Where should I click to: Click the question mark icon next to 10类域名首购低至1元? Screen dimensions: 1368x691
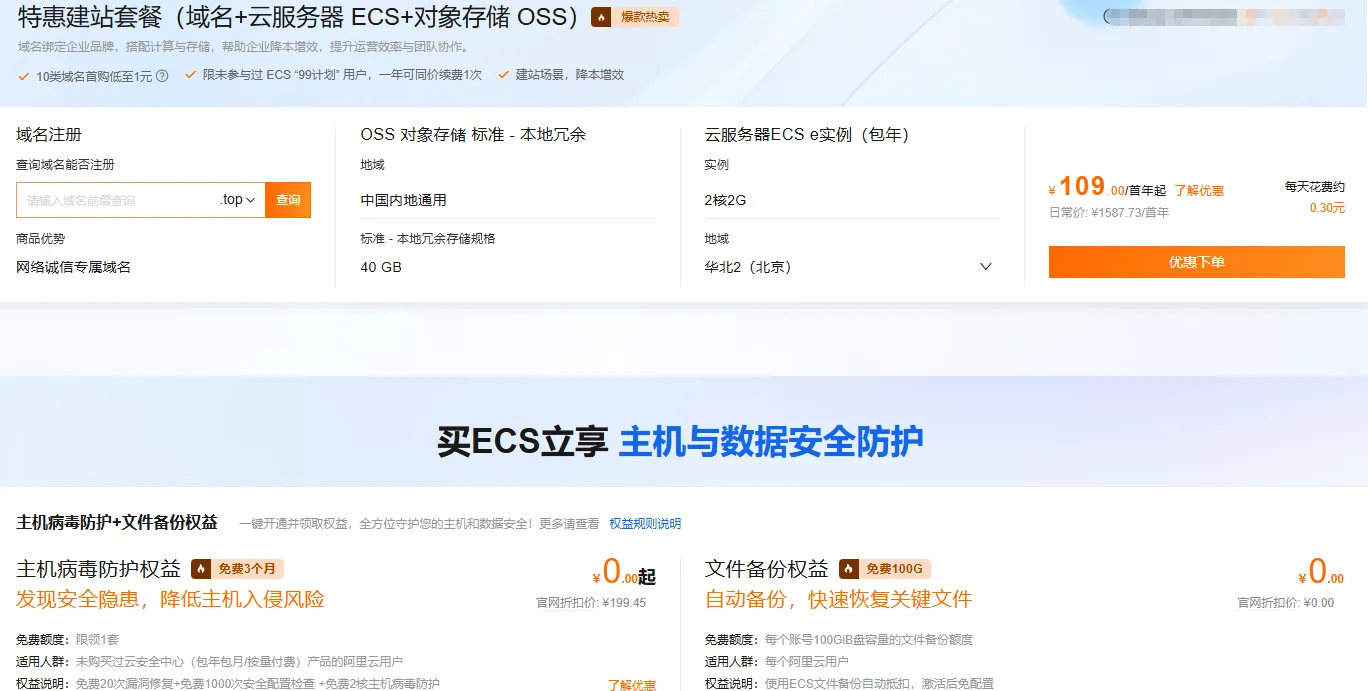coord(162,76)
